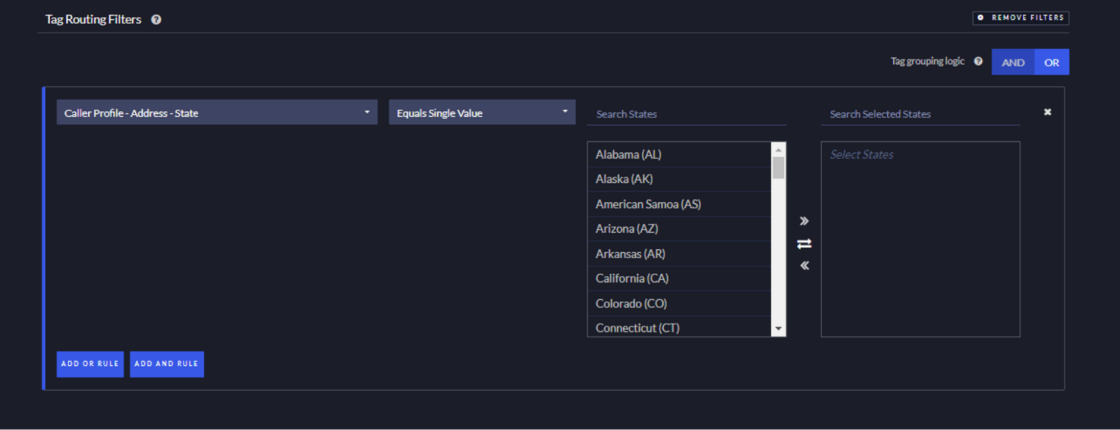This screenshot has height=430, width=1120.
Task: Move all states right with double-chevron icon
Action: (x=804, y=221)
